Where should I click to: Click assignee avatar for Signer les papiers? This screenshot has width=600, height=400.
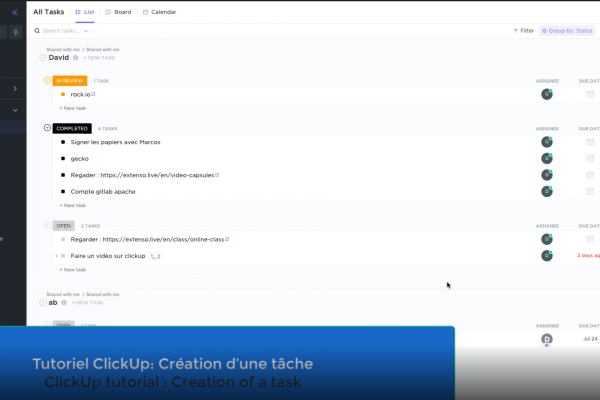[547, 142]
